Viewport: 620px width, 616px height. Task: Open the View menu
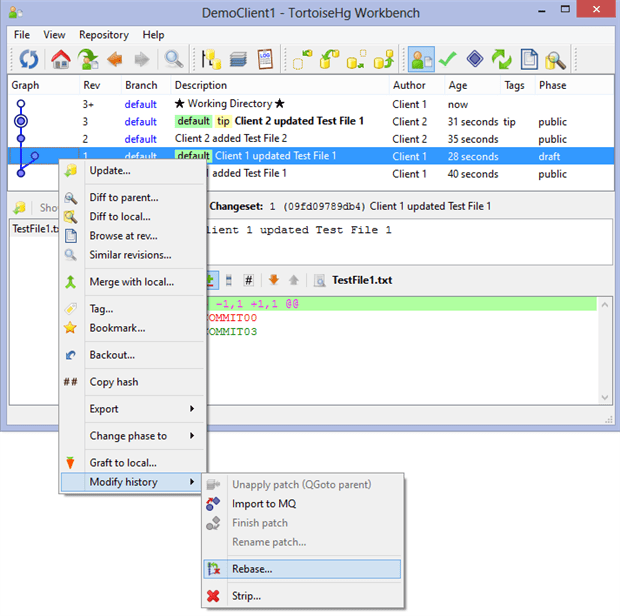pyautogui.click(x=54, y=35)
